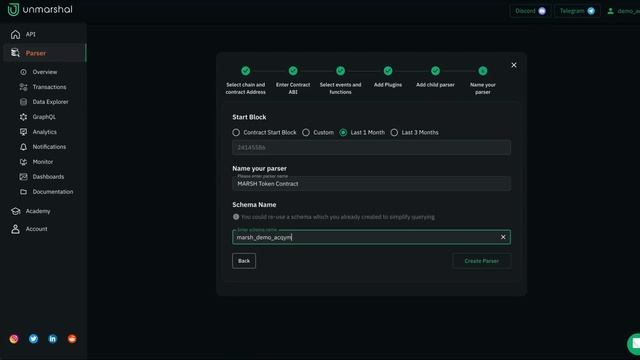Open the GraphQL menu item
This screenshot has height=360, width=640.
(x=44, y=117)
